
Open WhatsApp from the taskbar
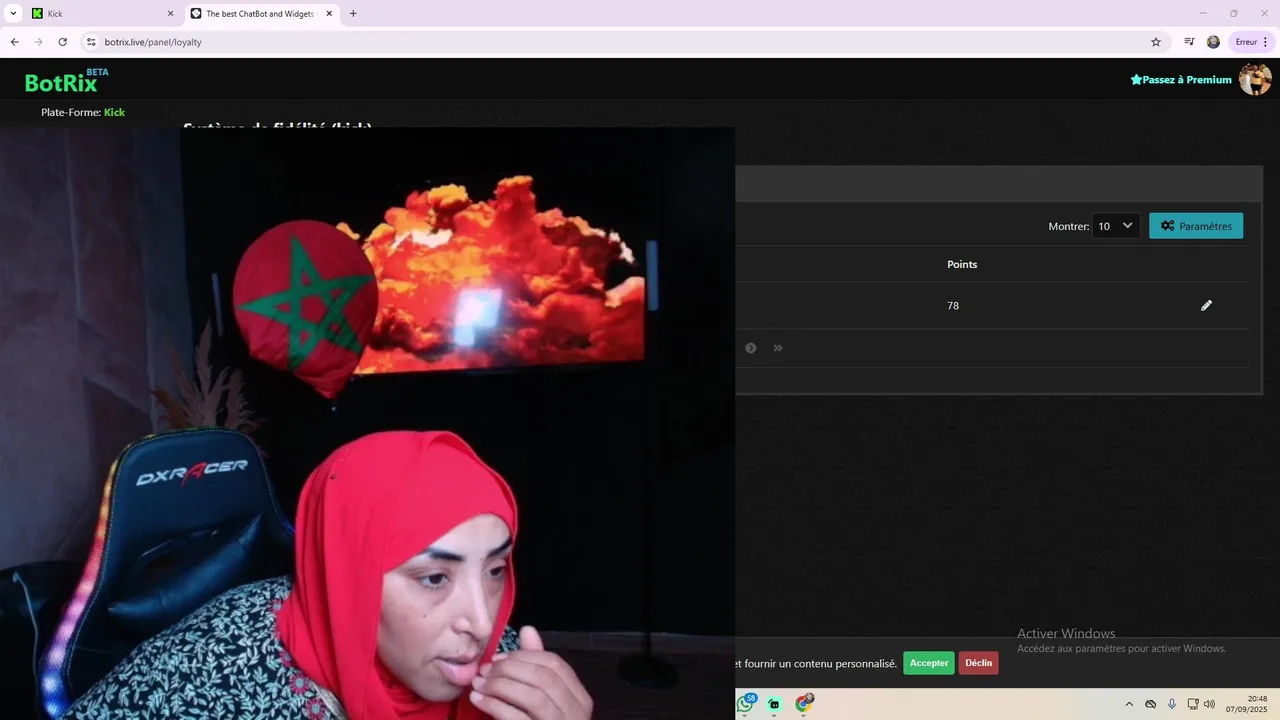coord(745,704)
